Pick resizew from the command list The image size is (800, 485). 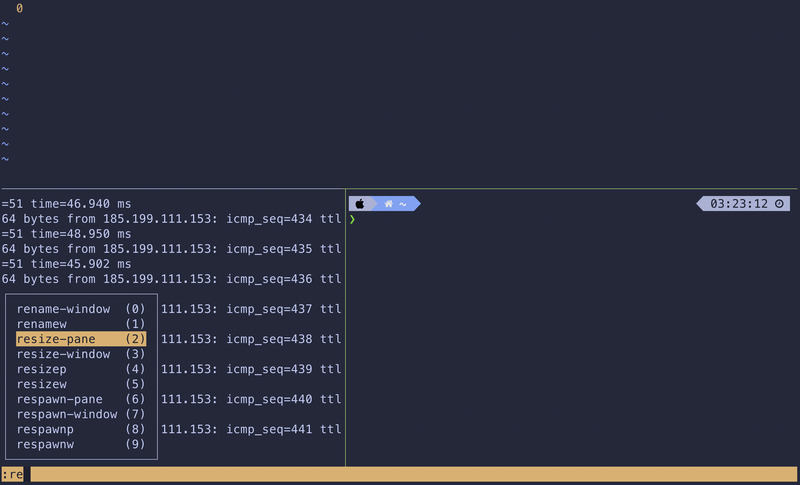(81, 384)
